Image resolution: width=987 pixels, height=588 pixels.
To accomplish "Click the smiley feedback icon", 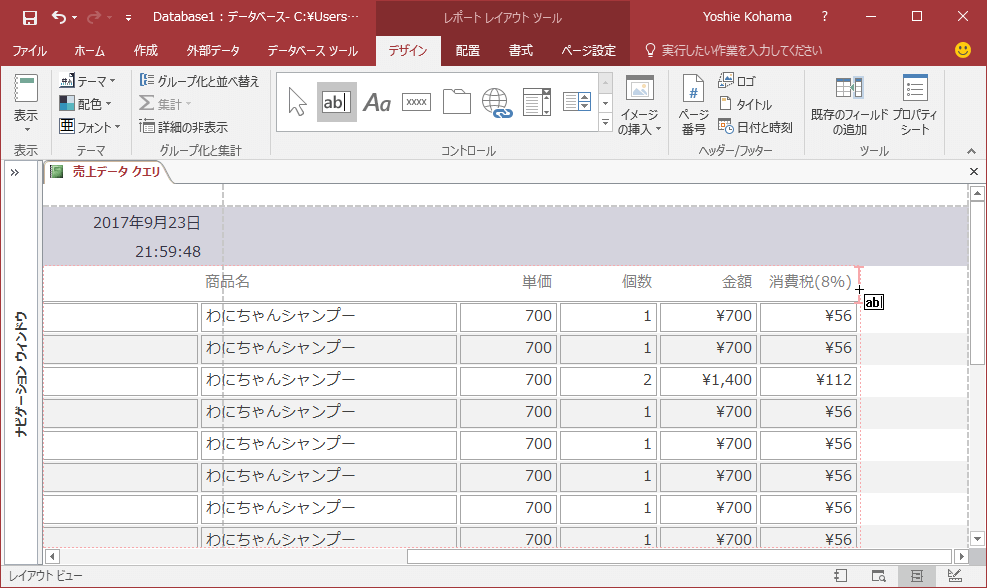I will (962, 50).
